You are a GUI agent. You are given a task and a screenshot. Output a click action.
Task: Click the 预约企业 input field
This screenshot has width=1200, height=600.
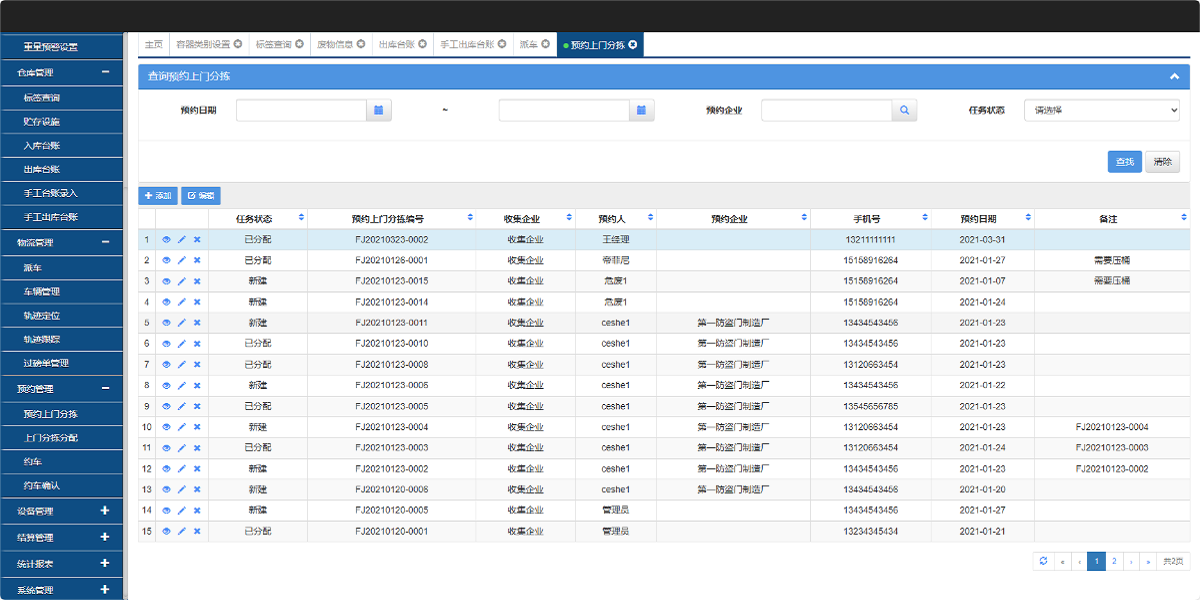tap(826, 110)
